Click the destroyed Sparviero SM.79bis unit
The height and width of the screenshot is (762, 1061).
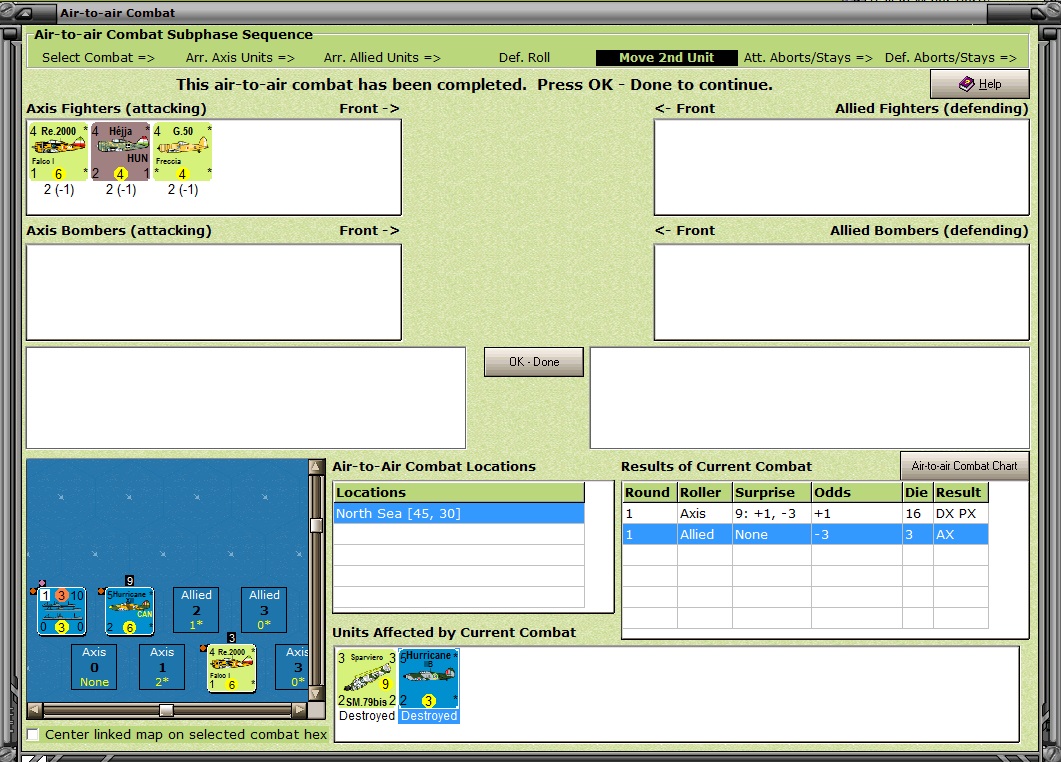coord(367,679)
